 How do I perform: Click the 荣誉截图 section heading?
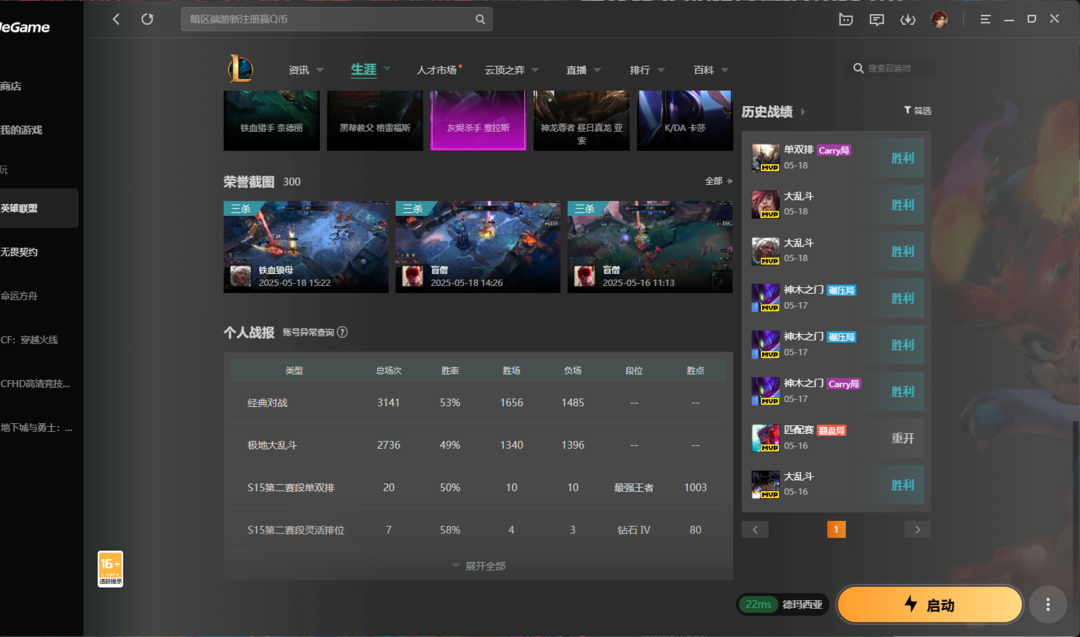(249, 182)
